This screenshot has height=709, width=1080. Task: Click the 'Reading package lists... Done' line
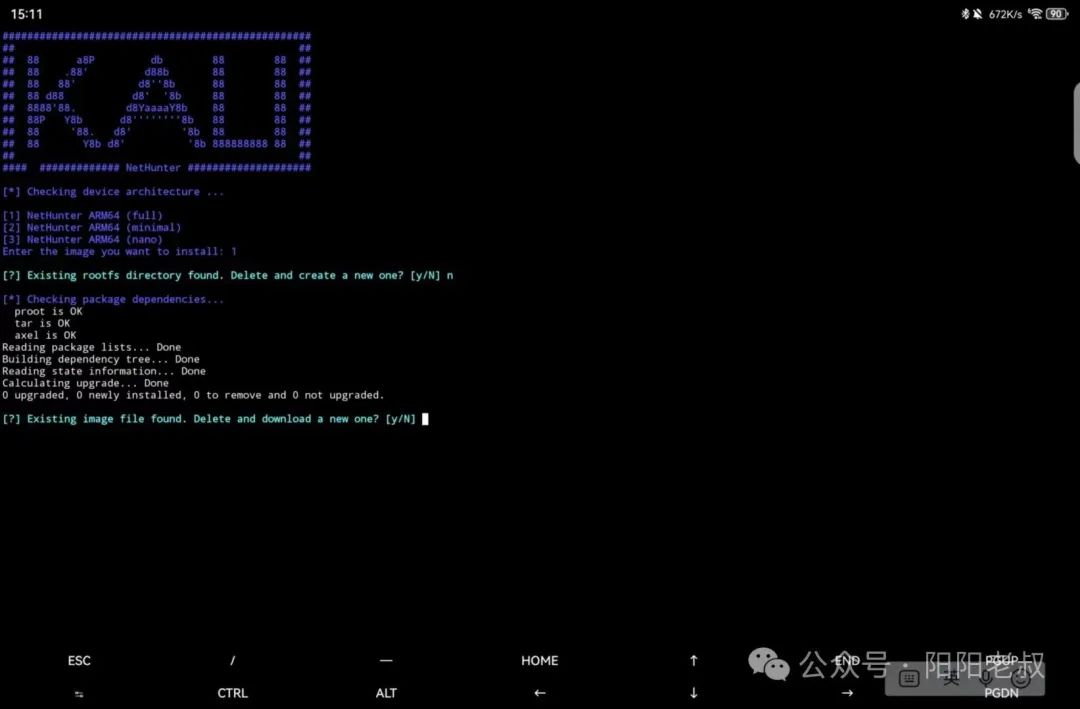(x=92, y=347)
